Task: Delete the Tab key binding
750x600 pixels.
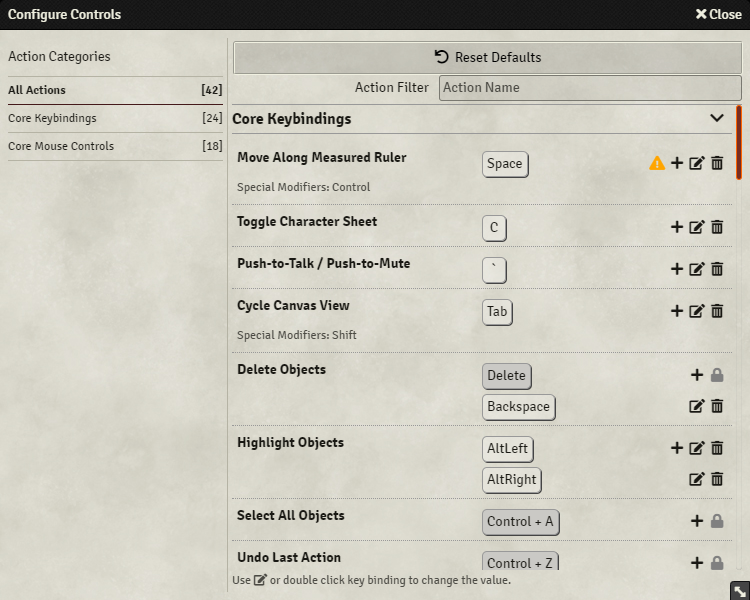Action: pos(717,311)
